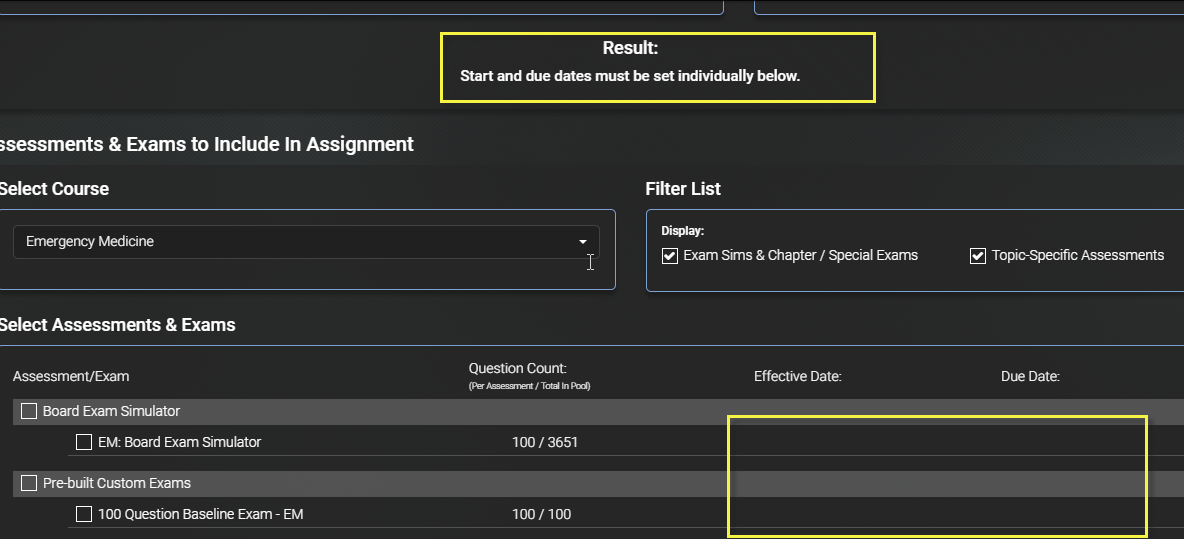The image size is (1184, 539).
Task: Click the 100 / 3651 question count value
Action: [544, 442]
